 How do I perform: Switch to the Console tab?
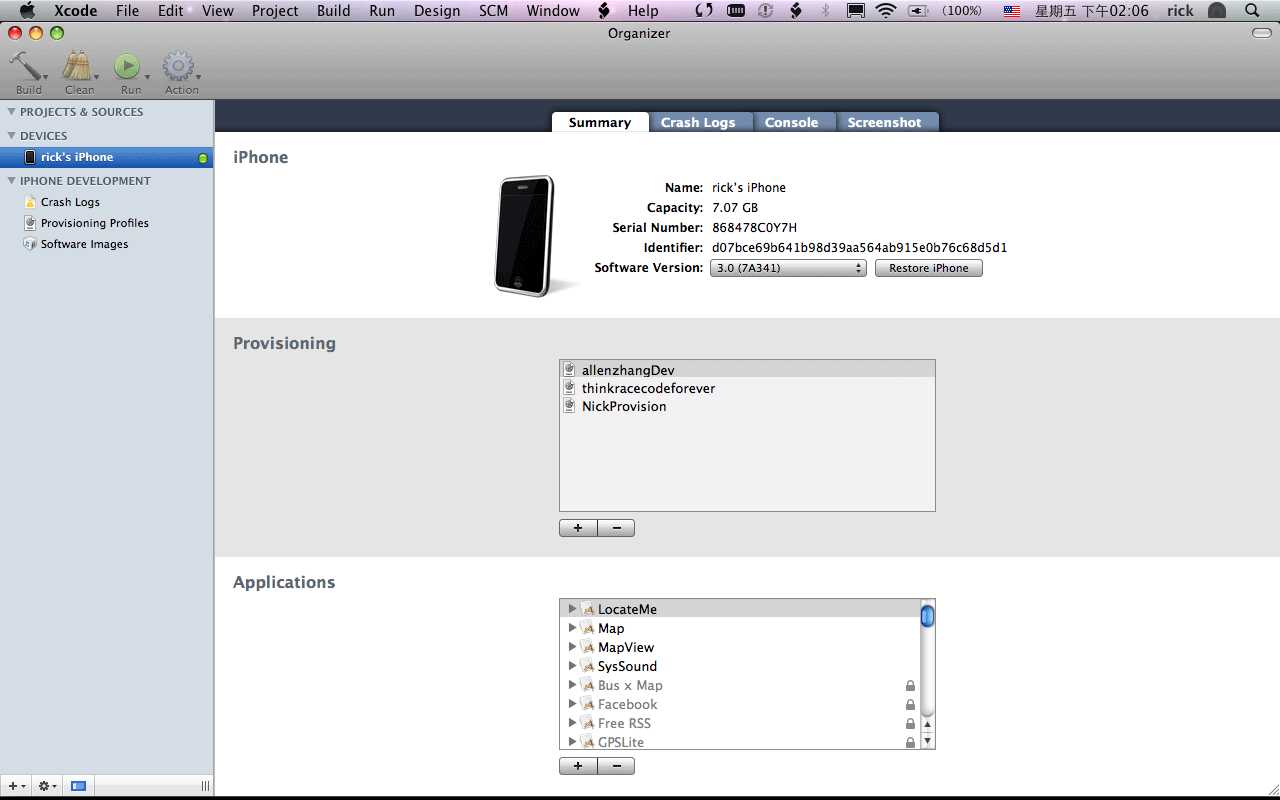point(791,122)
